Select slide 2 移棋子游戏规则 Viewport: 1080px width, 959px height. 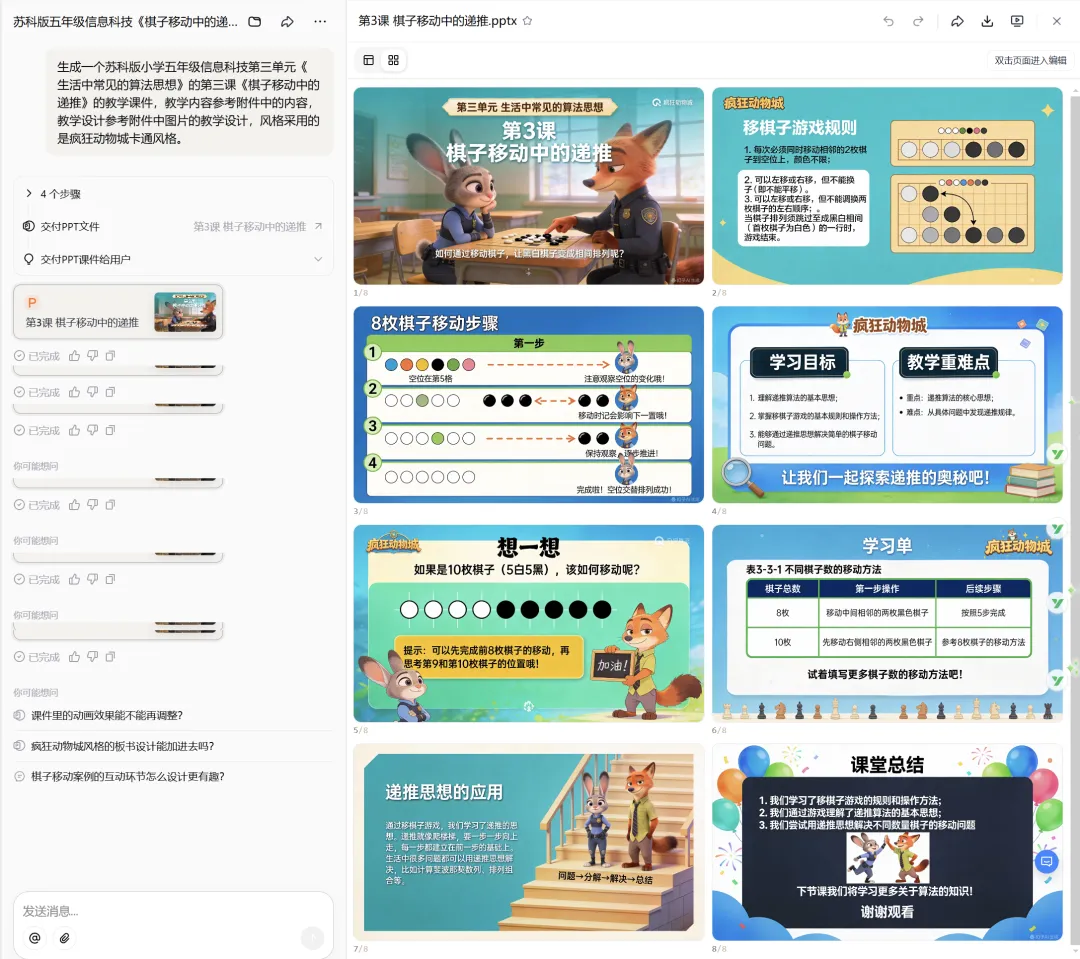887,186
